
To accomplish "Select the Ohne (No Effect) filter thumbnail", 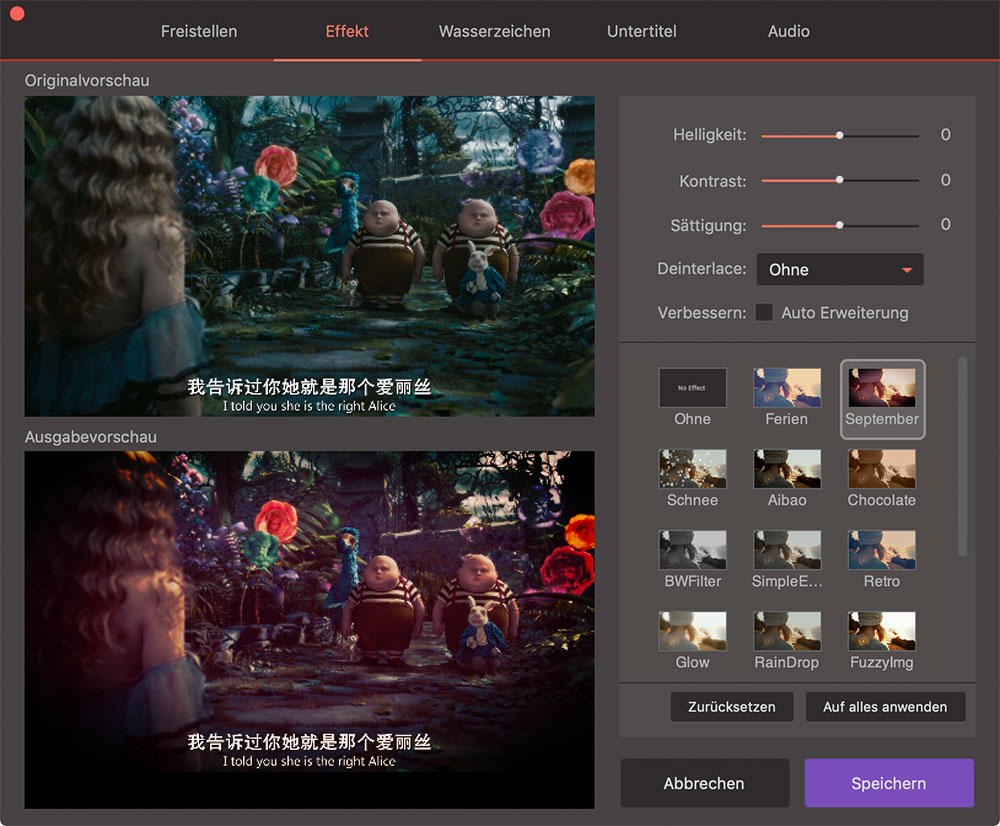I will click(x=692, y=388).
